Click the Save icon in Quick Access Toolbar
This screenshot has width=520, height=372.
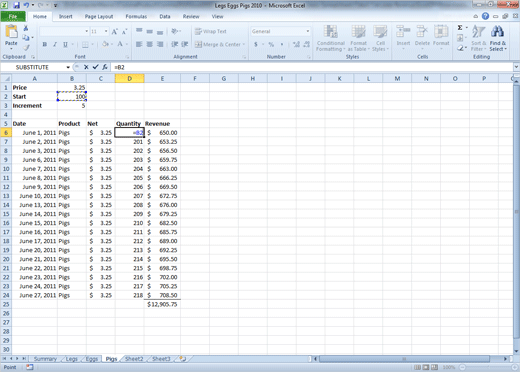coord(16,5)
